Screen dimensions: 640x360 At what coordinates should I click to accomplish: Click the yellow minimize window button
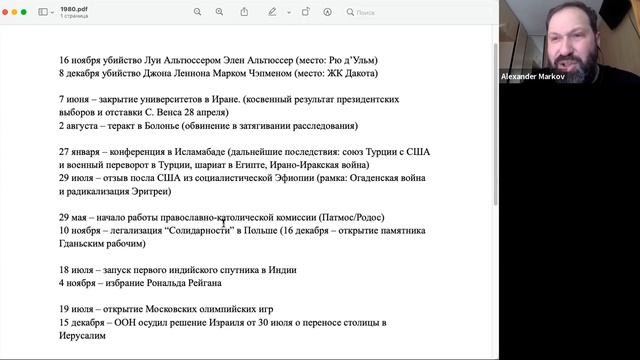(x=14, y=12)
